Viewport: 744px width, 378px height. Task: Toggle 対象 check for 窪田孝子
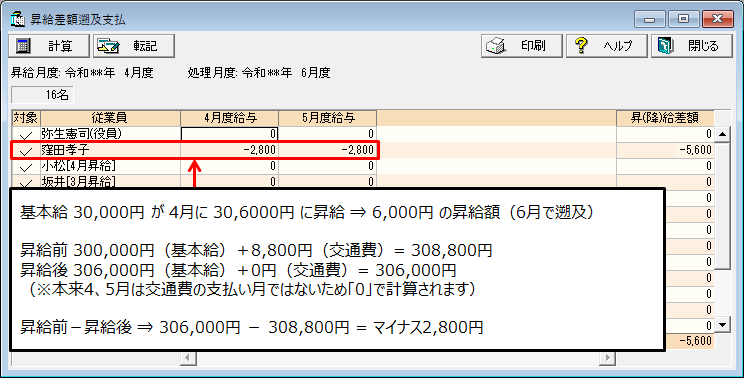(26, 150)
